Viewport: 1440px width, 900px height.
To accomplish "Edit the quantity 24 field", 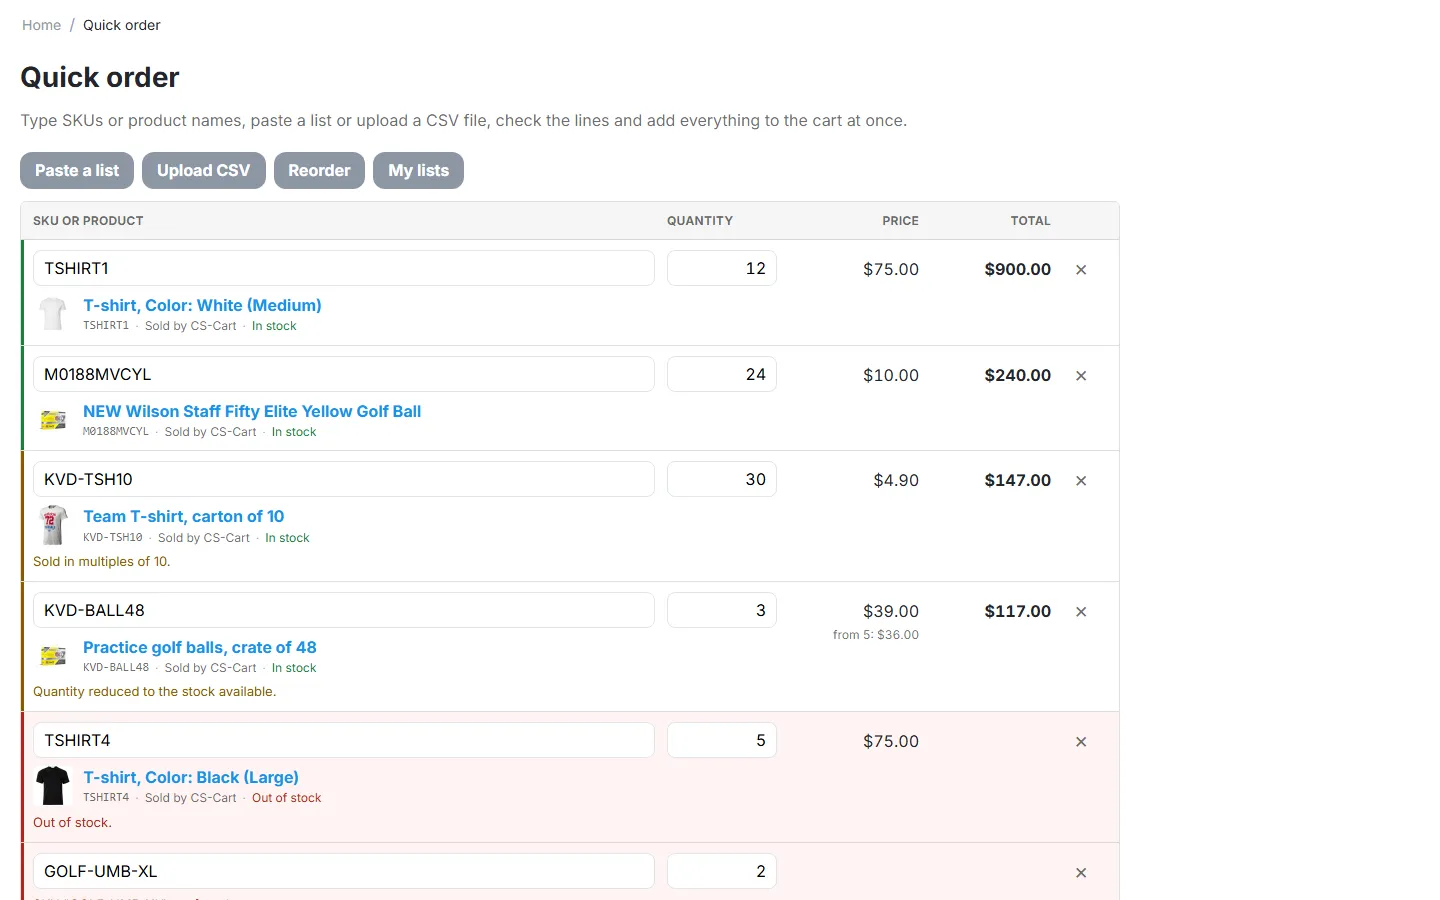I will coord(722,374).
